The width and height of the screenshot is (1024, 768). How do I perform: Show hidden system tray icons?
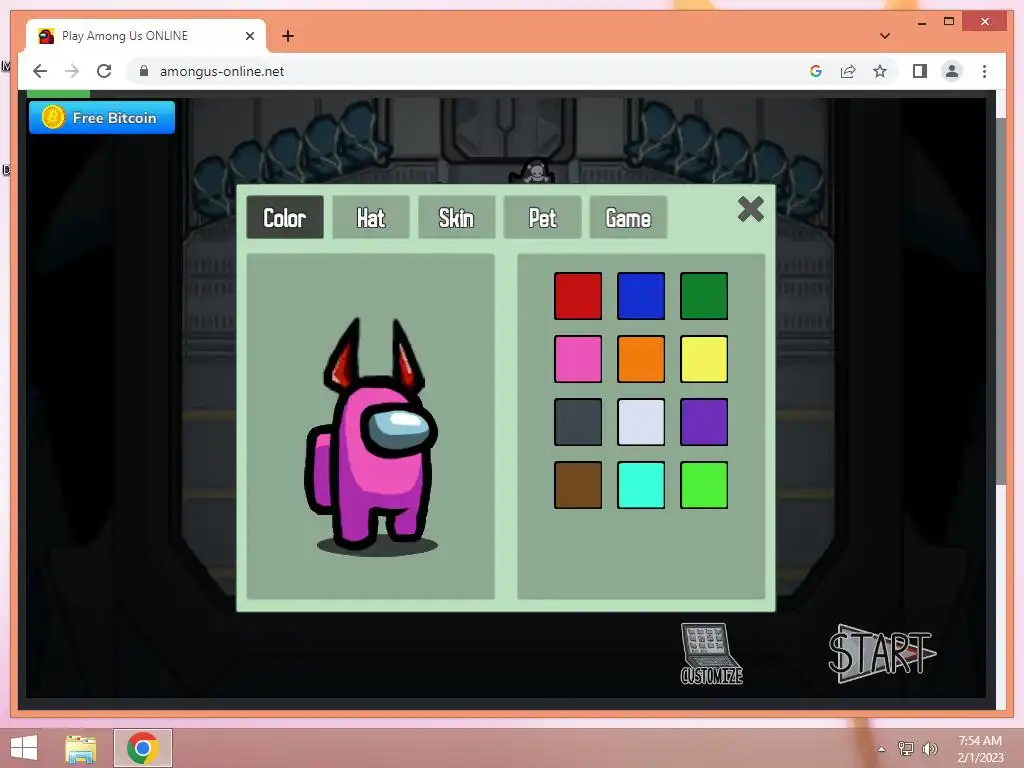point(882,748)
